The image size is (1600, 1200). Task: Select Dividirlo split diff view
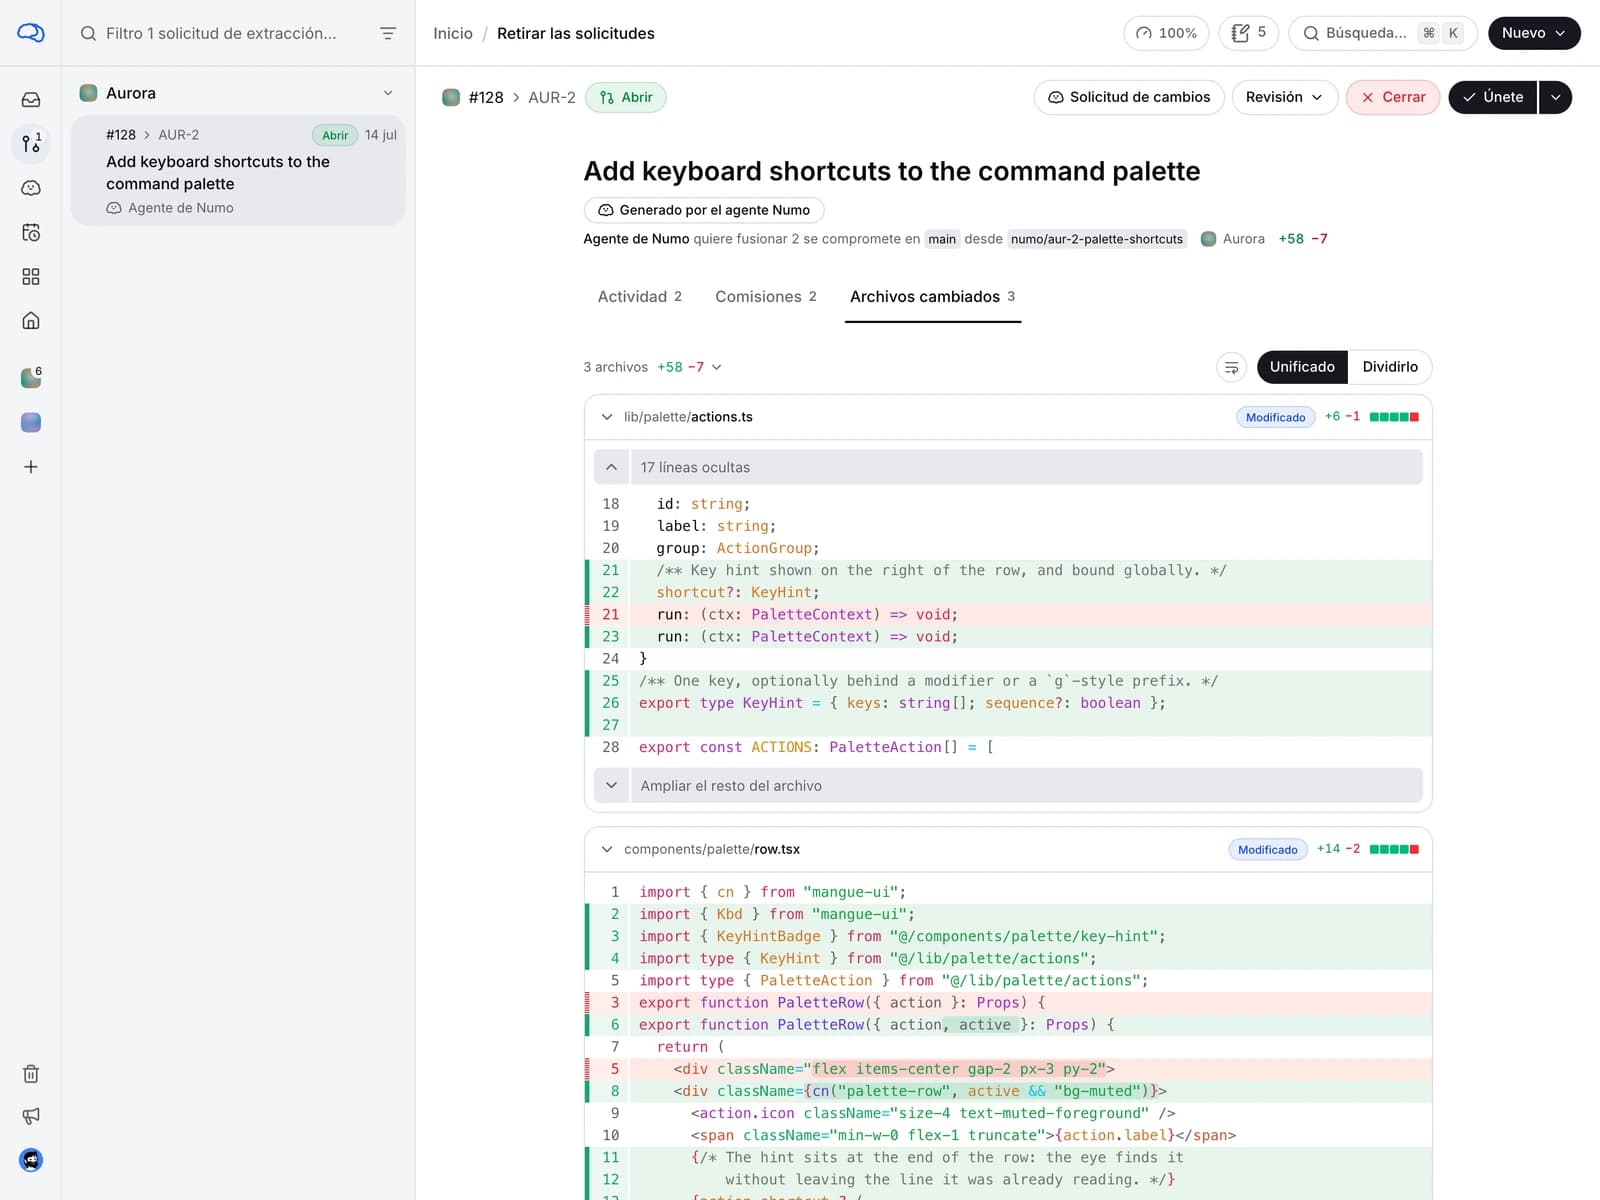click(x=1390, y=367)
